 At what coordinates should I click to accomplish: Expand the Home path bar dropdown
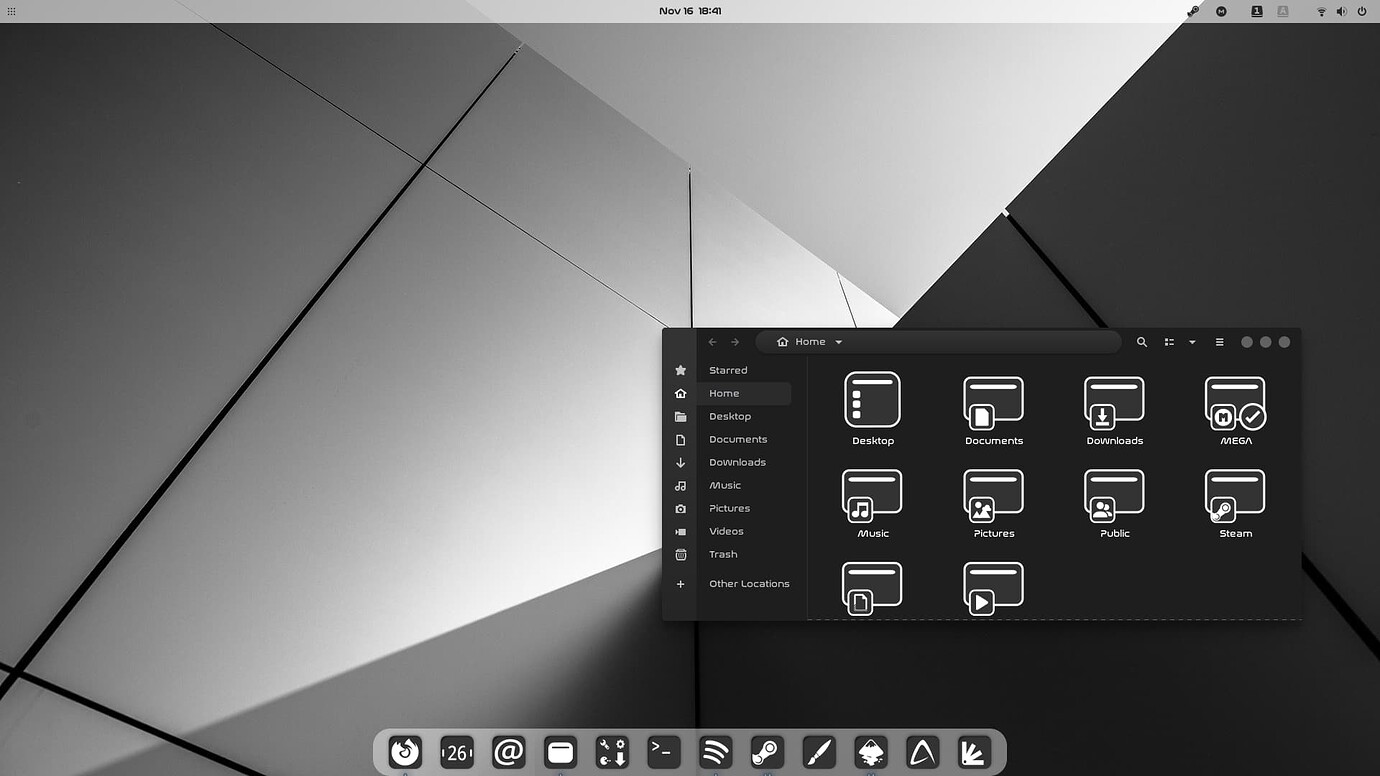point(838,341)
